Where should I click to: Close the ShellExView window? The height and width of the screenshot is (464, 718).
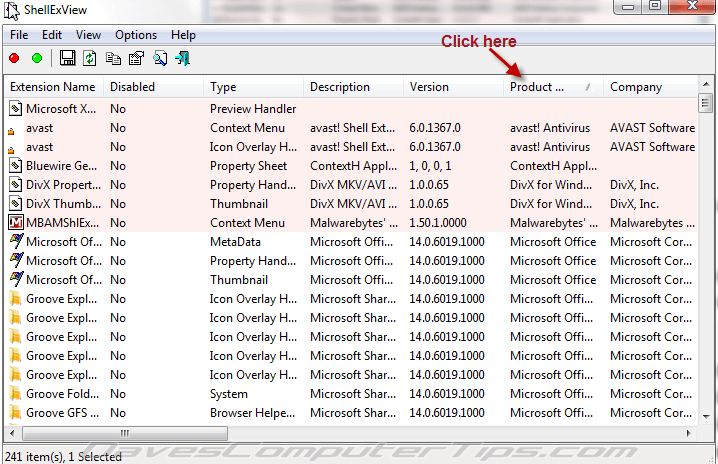(692, 6)
